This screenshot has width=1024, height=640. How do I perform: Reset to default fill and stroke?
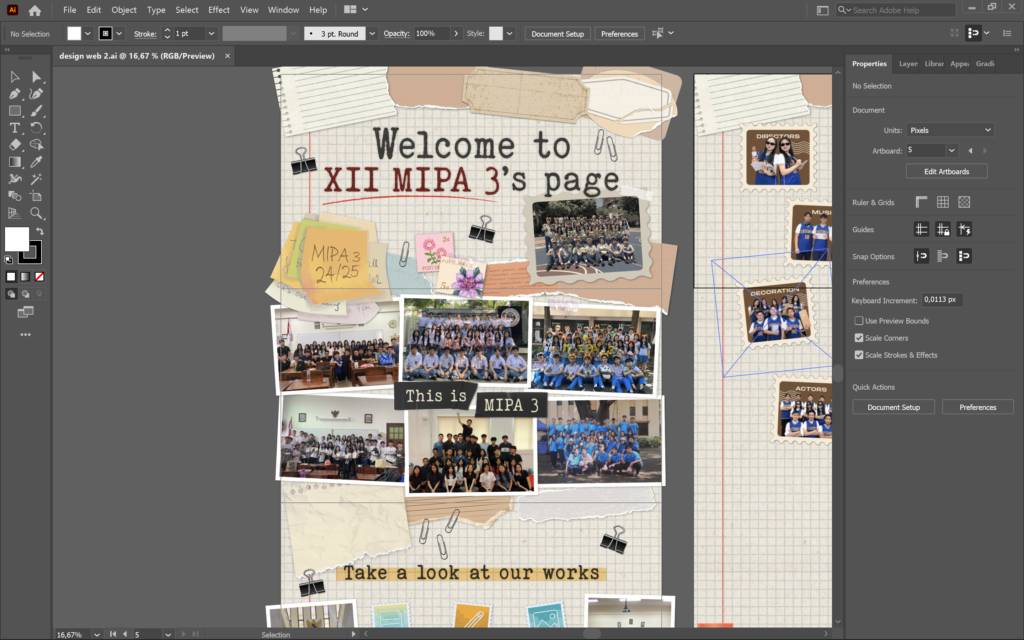pos(8,260)
